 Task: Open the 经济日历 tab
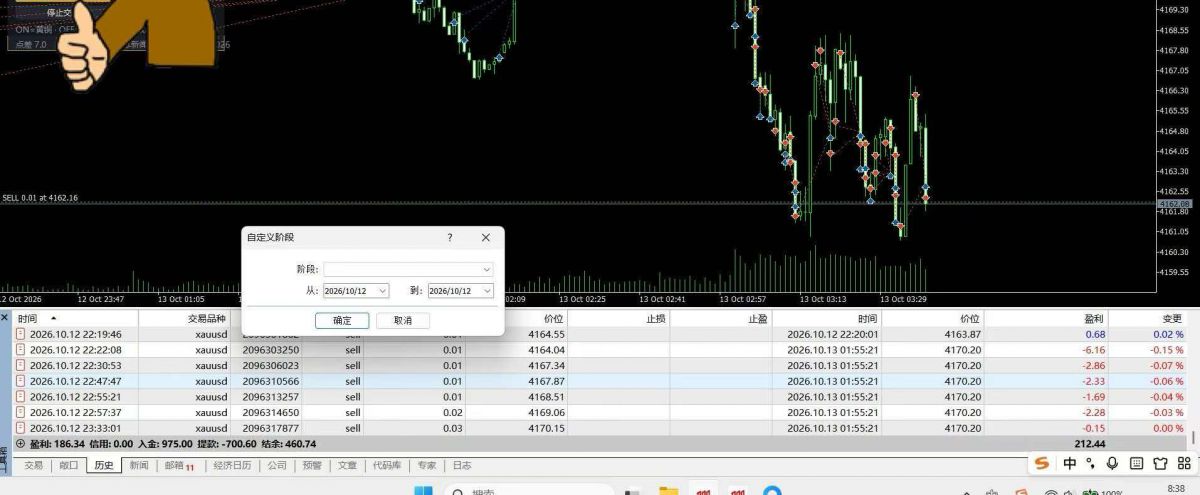click(233, 465)
